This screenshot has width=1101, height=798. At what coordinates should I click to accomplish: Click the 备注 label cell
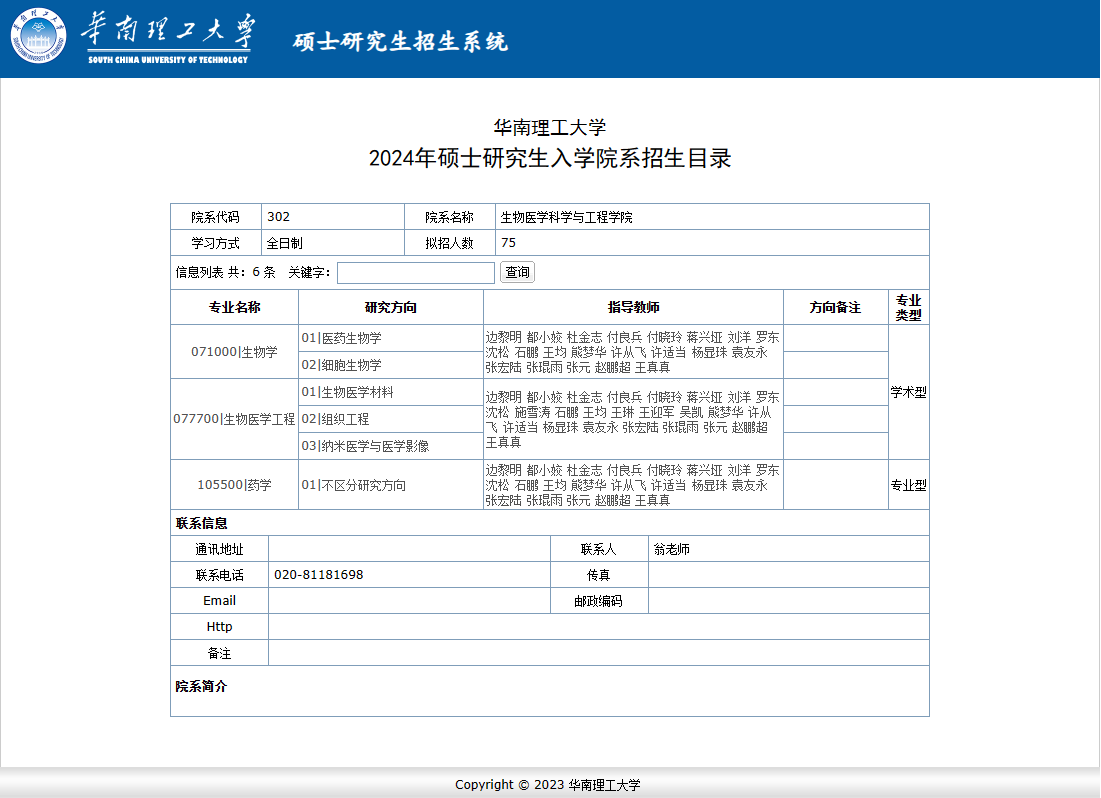220,653
